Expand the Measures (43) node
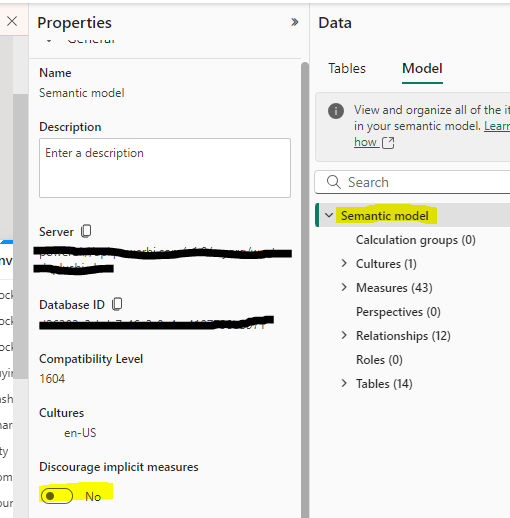Screen dimensions: 510x518 (344, 287)
